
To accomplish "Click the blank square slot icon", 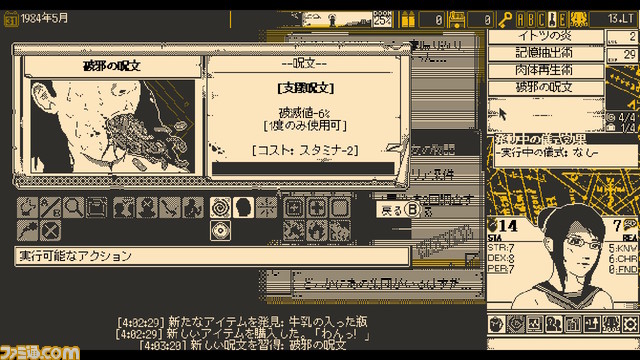I will coord(340,207).
